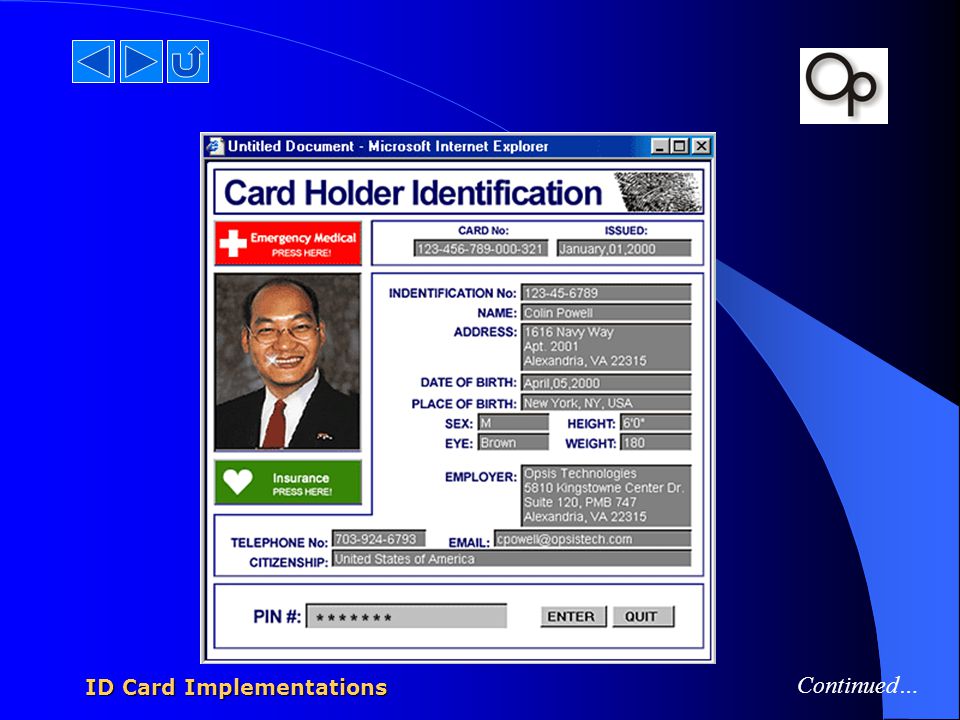Close the Untitled Document window
The image size is (960, 720).
pos(701,146)
